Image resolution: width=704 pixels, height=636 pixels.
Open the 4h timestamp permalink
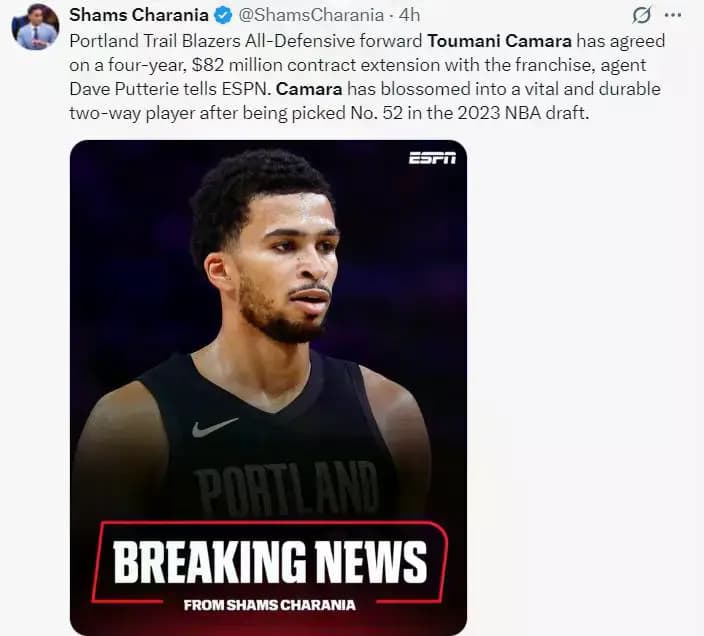pyautogui.click(x=409, y=15)
